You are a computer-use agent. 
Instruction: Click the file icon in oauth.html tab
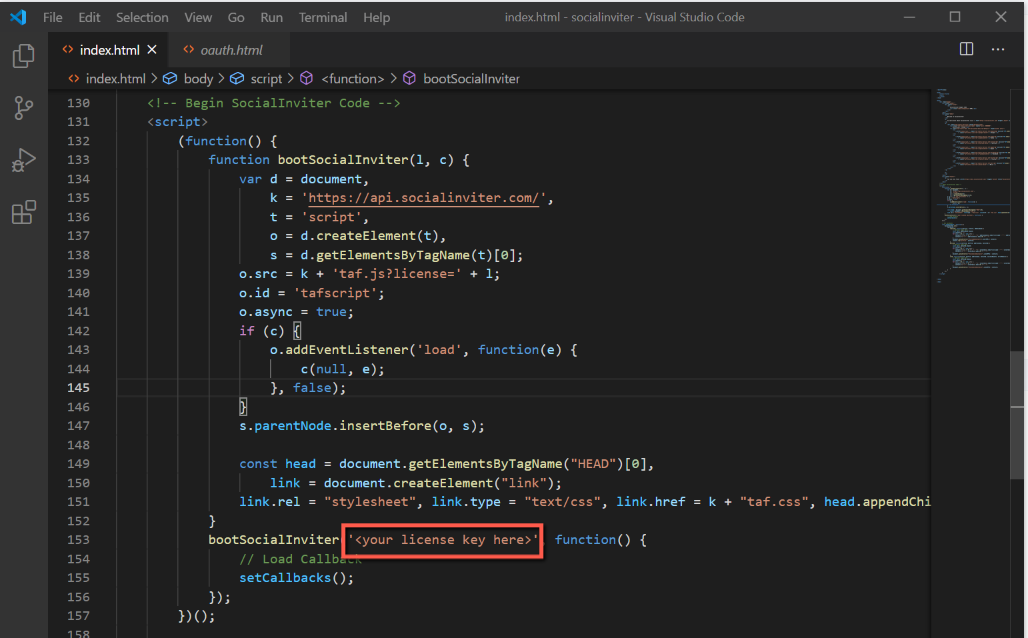tap(188, 49)
